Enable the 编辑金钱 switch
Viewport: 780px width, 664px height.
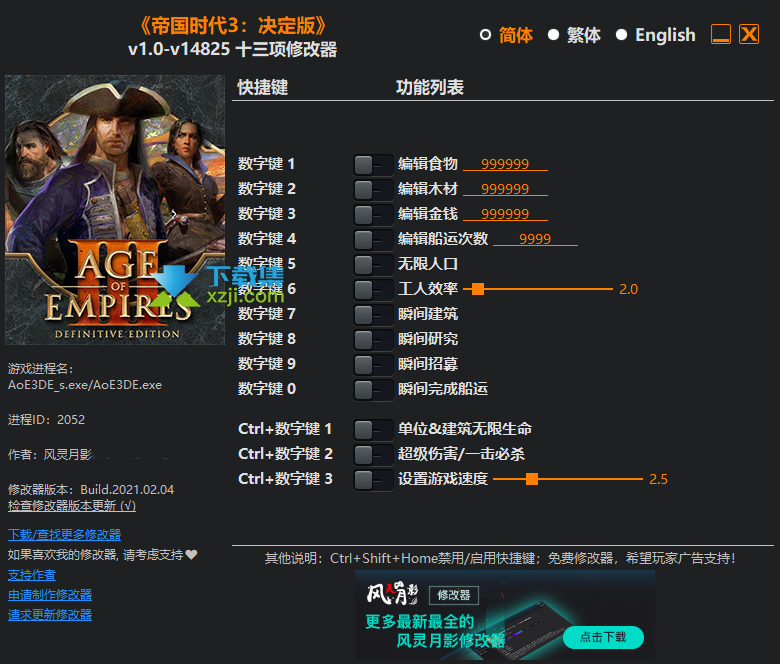coord(373,215)
